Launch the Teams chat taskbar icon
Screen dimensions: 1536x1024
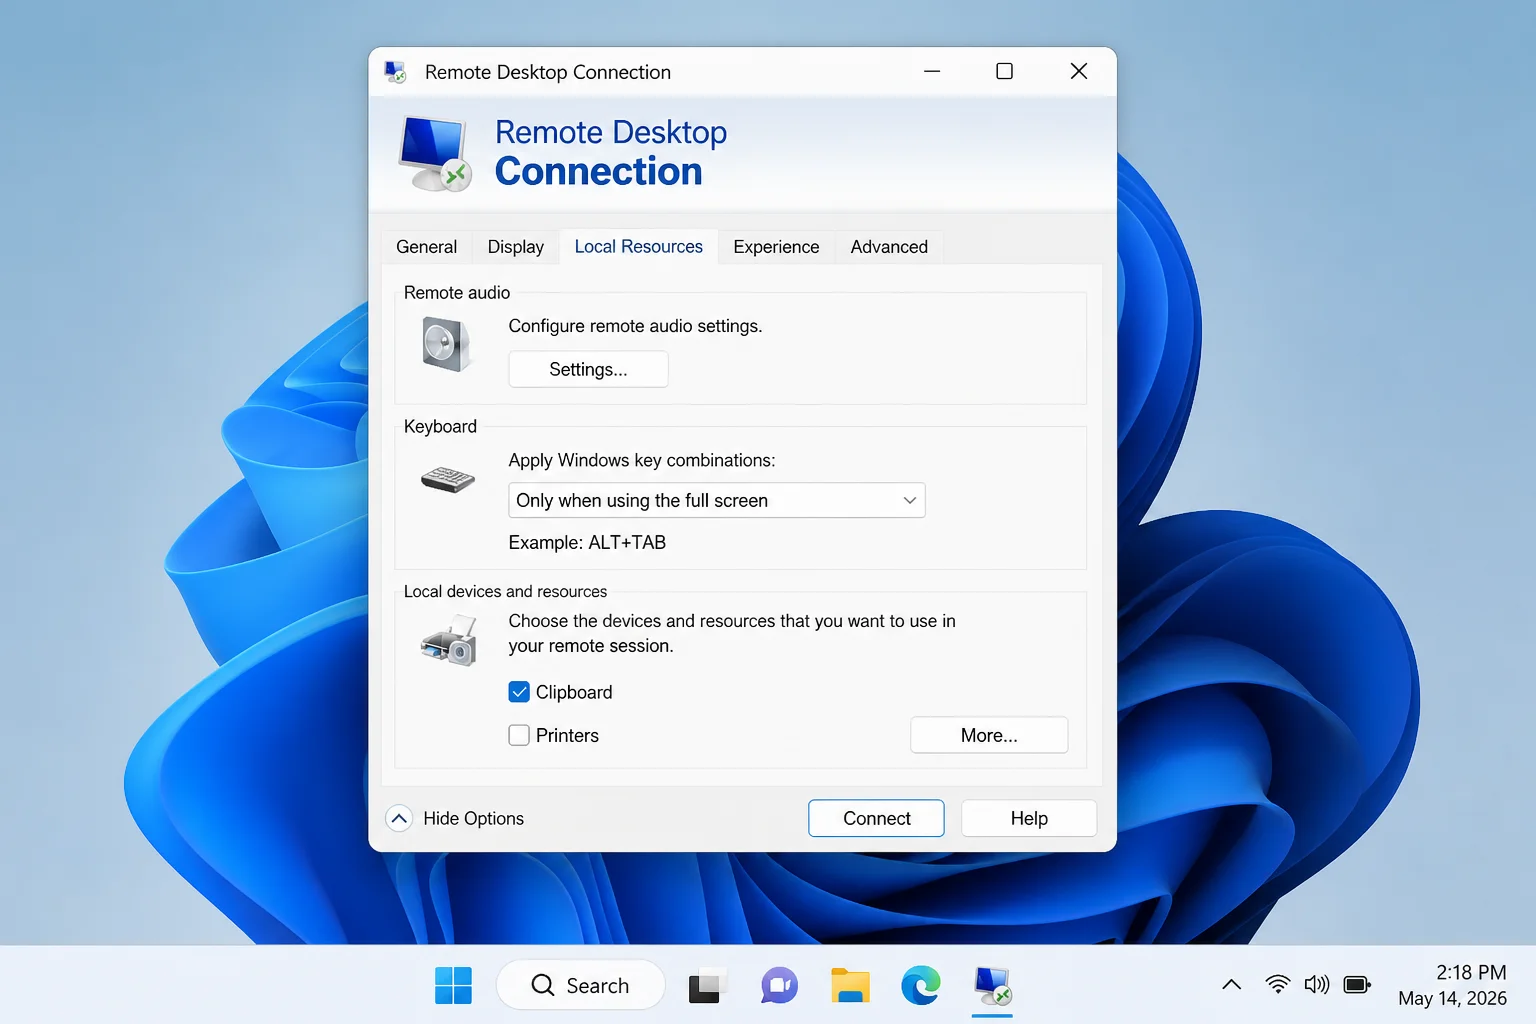(779, 986)
